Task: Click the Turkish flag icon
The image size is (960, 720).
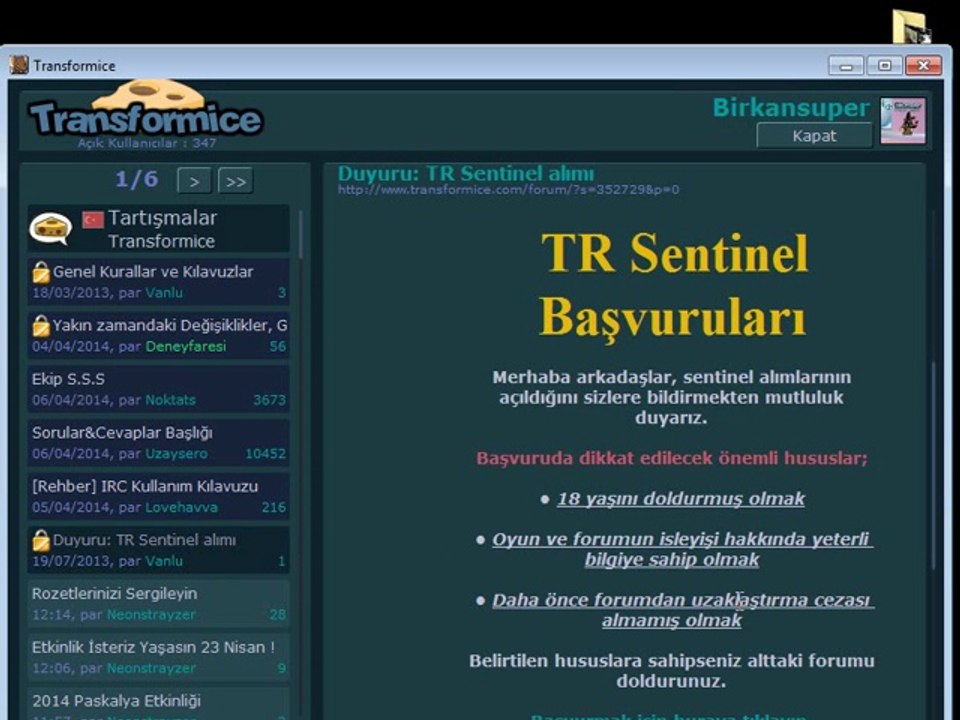Action: tap(93, 219)
